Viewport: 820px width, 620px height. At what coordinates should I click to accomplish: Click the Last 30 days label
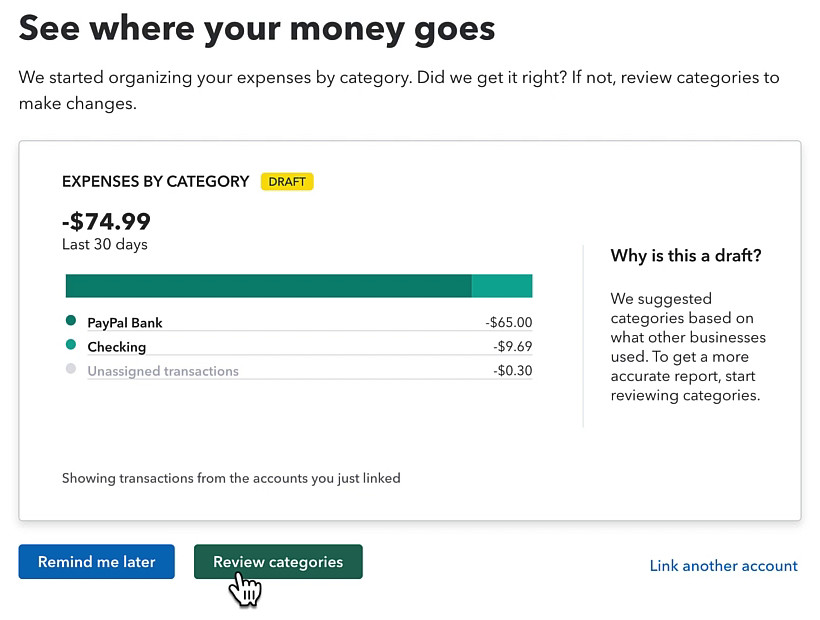pyautogui.click(x=105, y=245)
